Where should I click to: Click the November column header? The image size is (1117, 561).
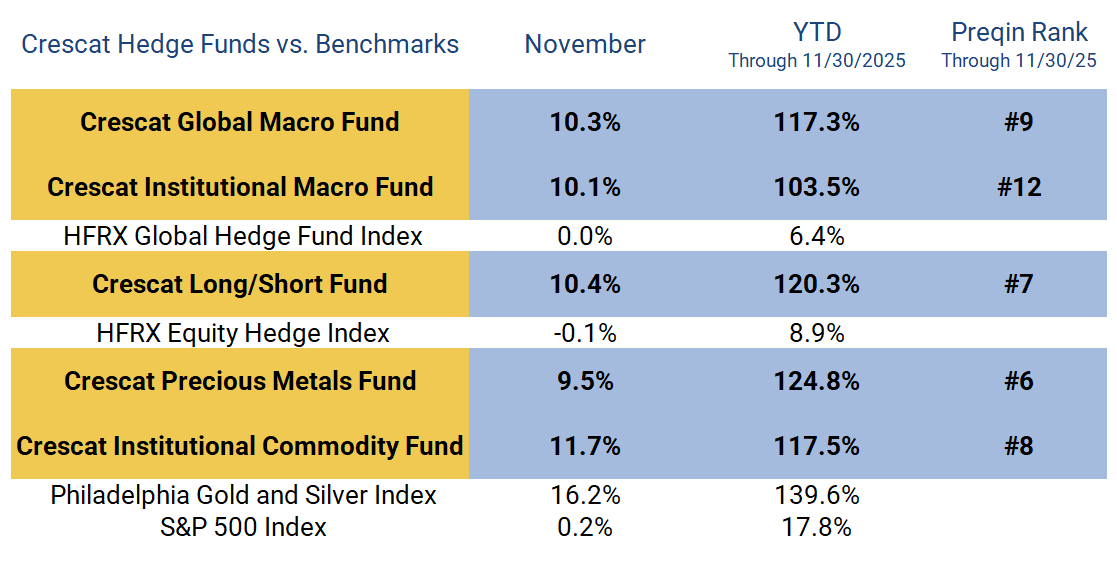coord(585,45)
